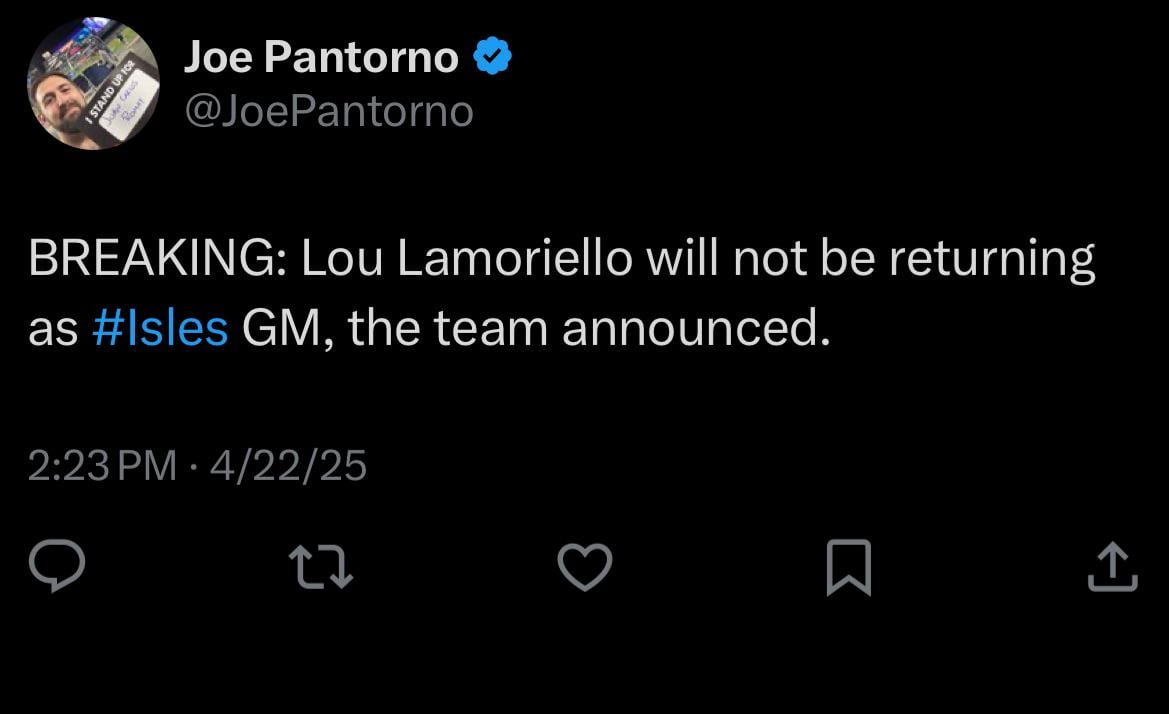
Task: Open sharing options with the share arrow icon
Action: (1113, 566)
